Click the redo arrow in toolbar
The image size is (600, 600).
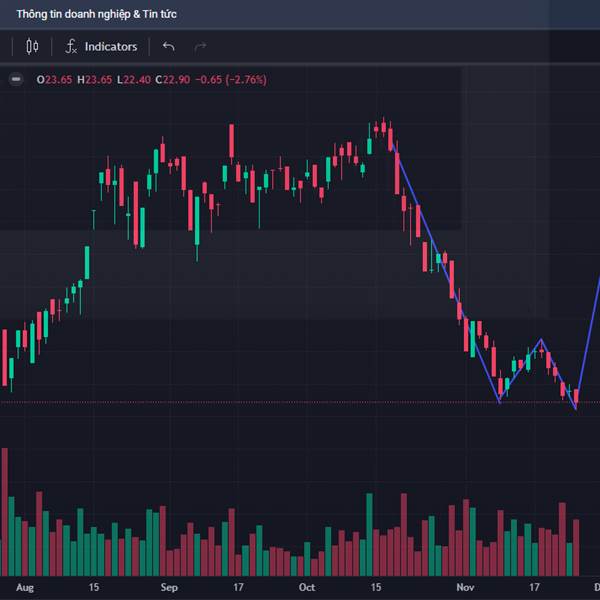tap(200, 46)
